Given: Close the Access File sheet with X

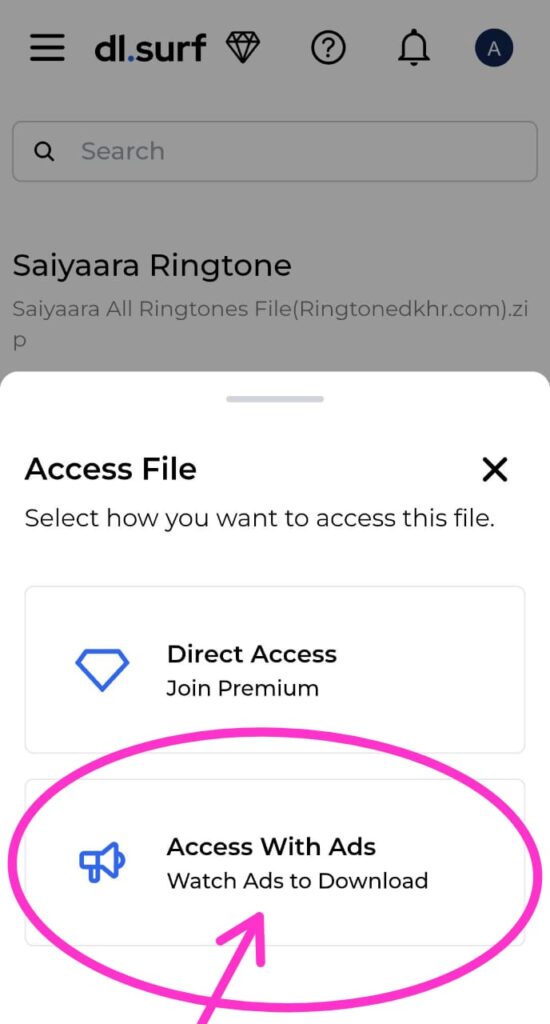Looking at the screenshot, I should click(x=494, y=469).
